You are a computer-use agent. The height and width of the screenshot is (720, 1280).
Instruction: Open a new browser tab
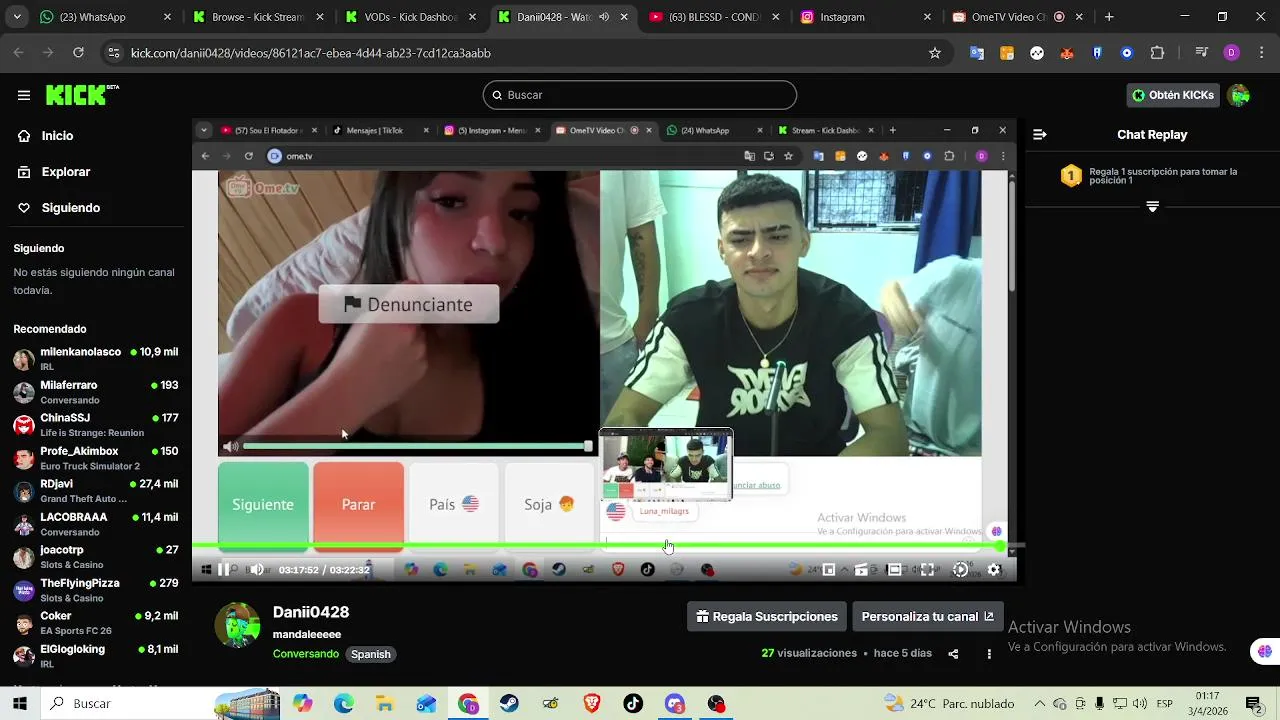[x=1109, y=17]
